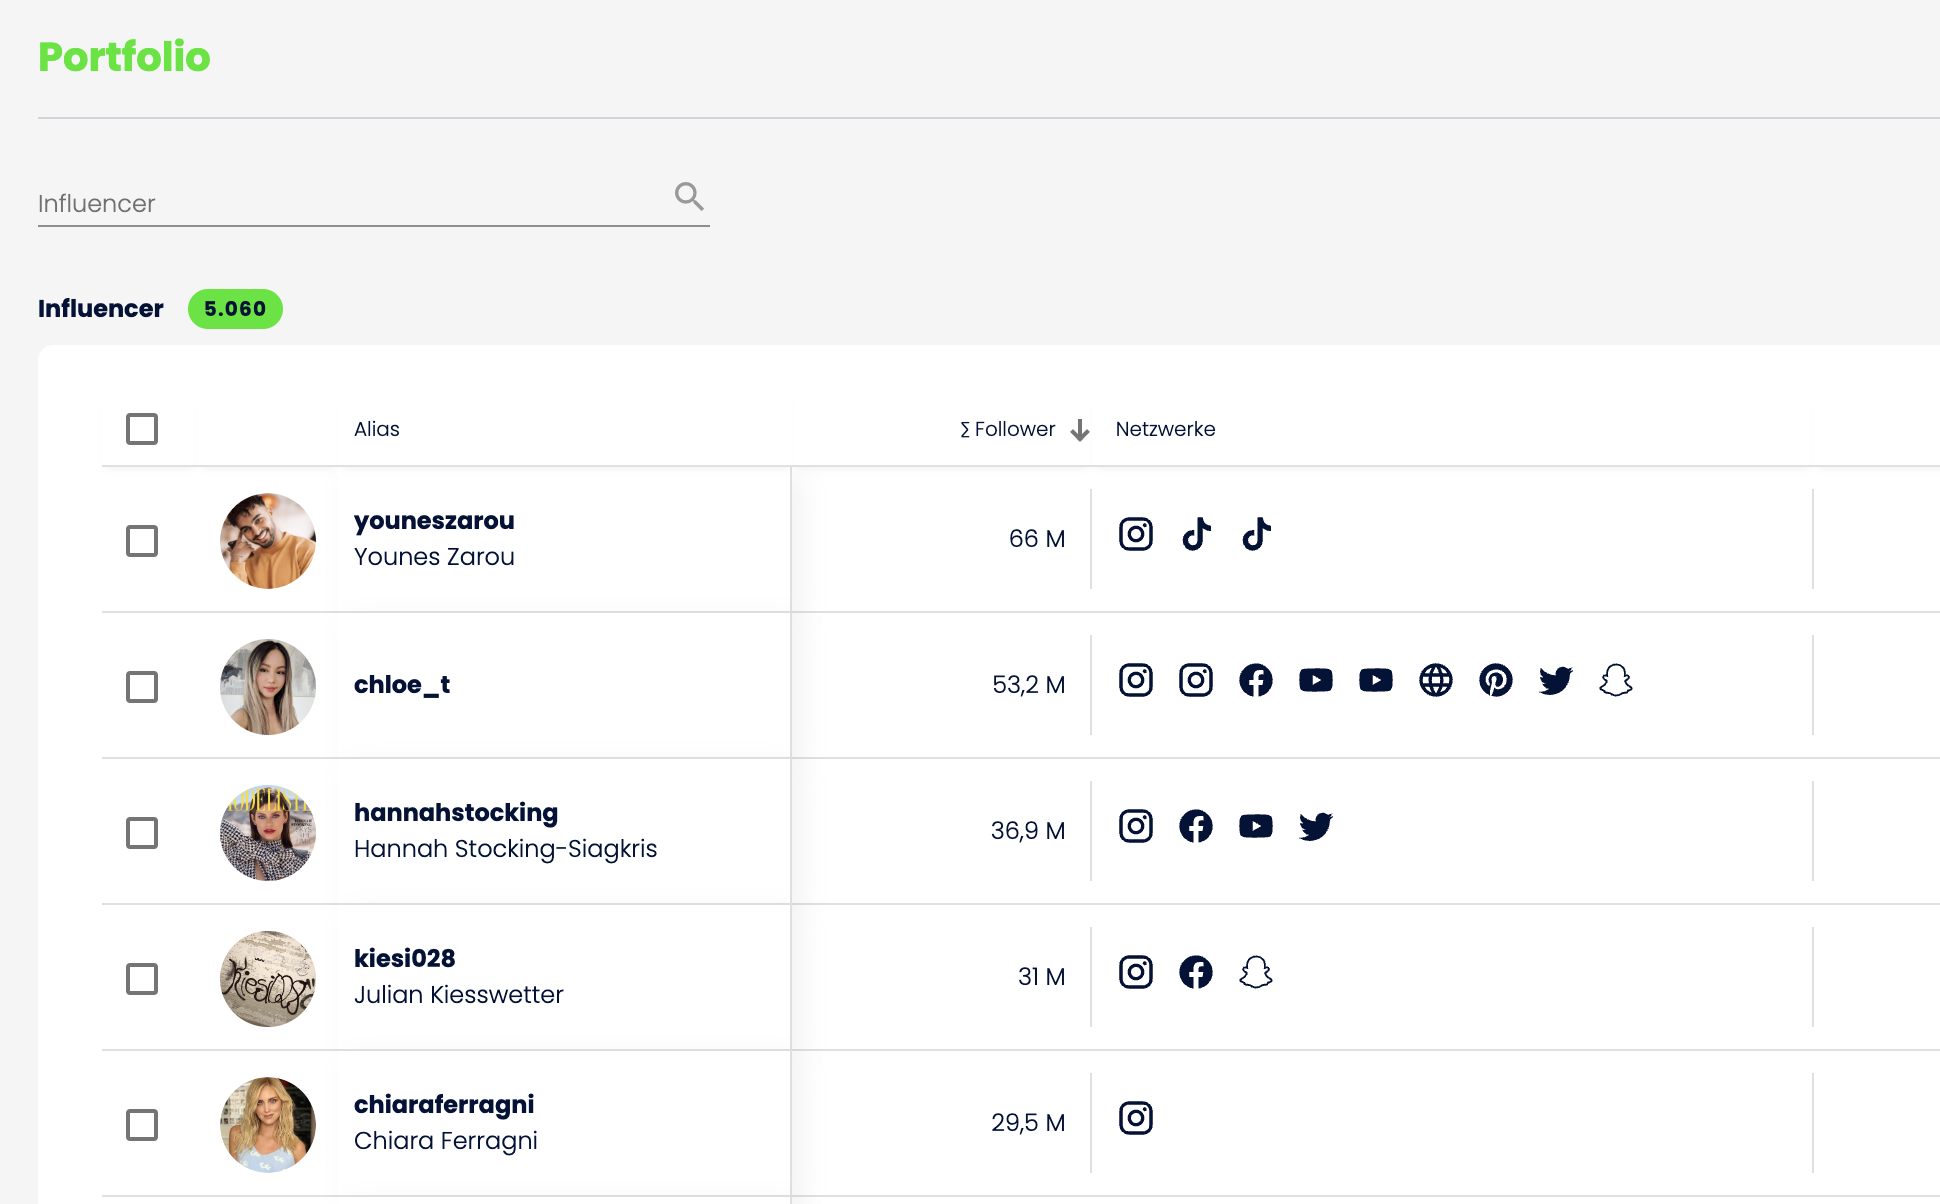Click the Alias column header
Viewport: 1940px width, 1204px height.
tap(377, 429)
